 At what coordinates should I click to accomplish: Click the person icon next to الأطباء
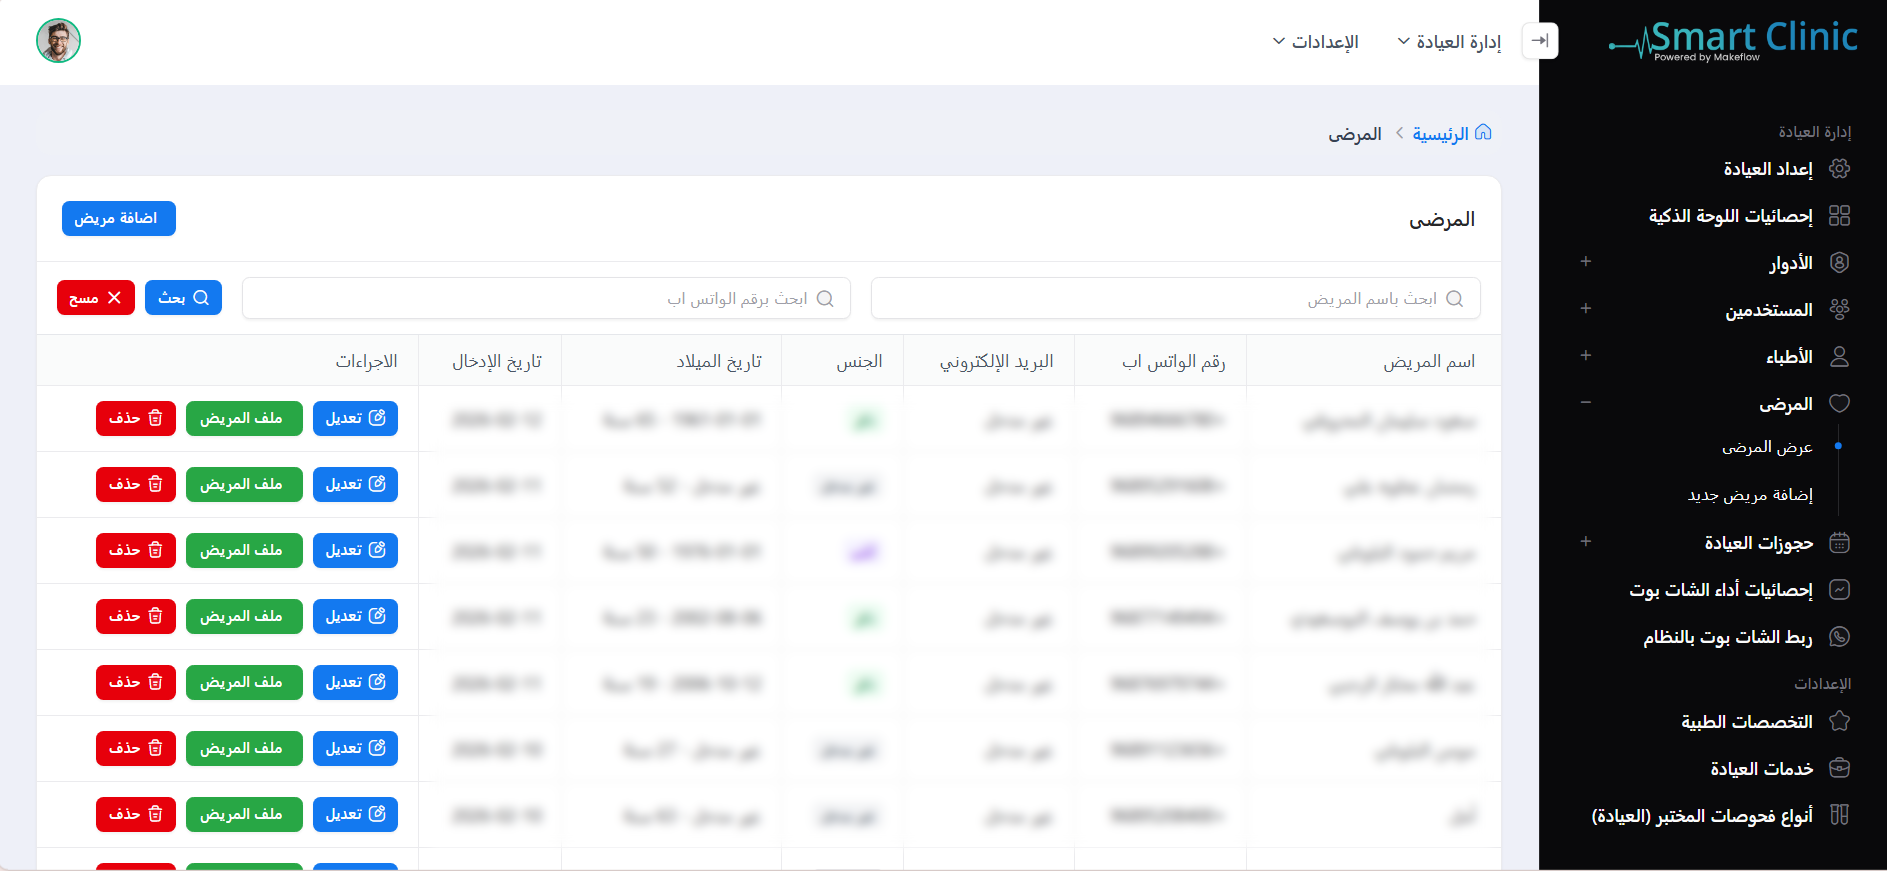coord(1839,357)
